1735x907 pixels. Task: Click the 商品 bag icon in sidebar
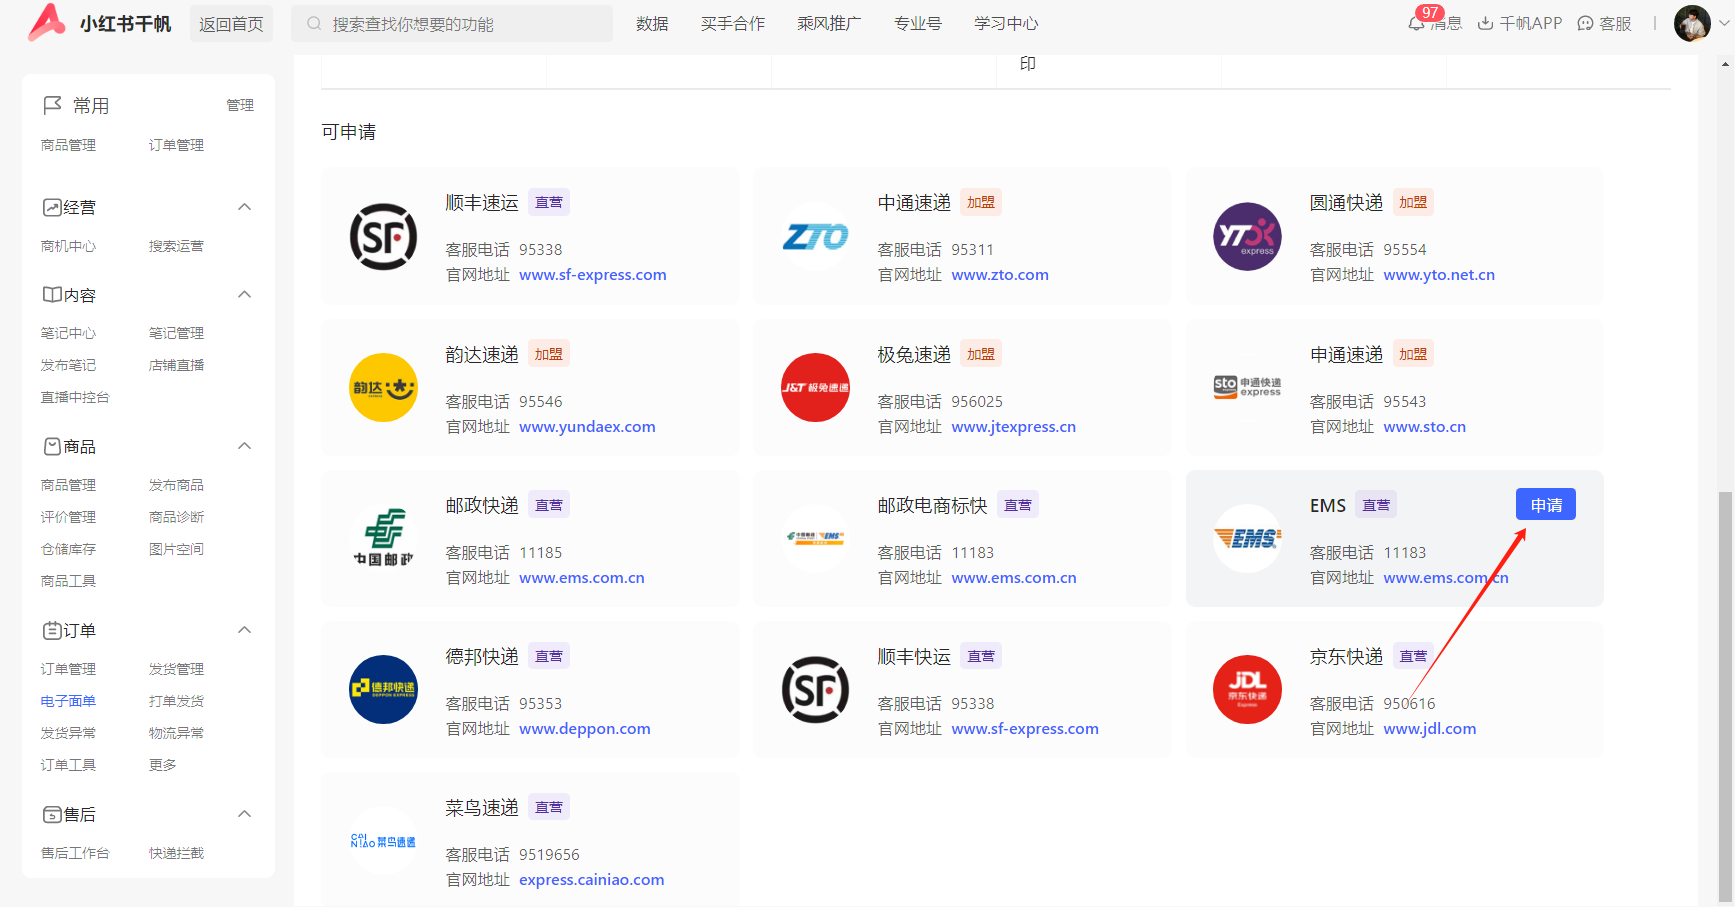coord(52,446)
